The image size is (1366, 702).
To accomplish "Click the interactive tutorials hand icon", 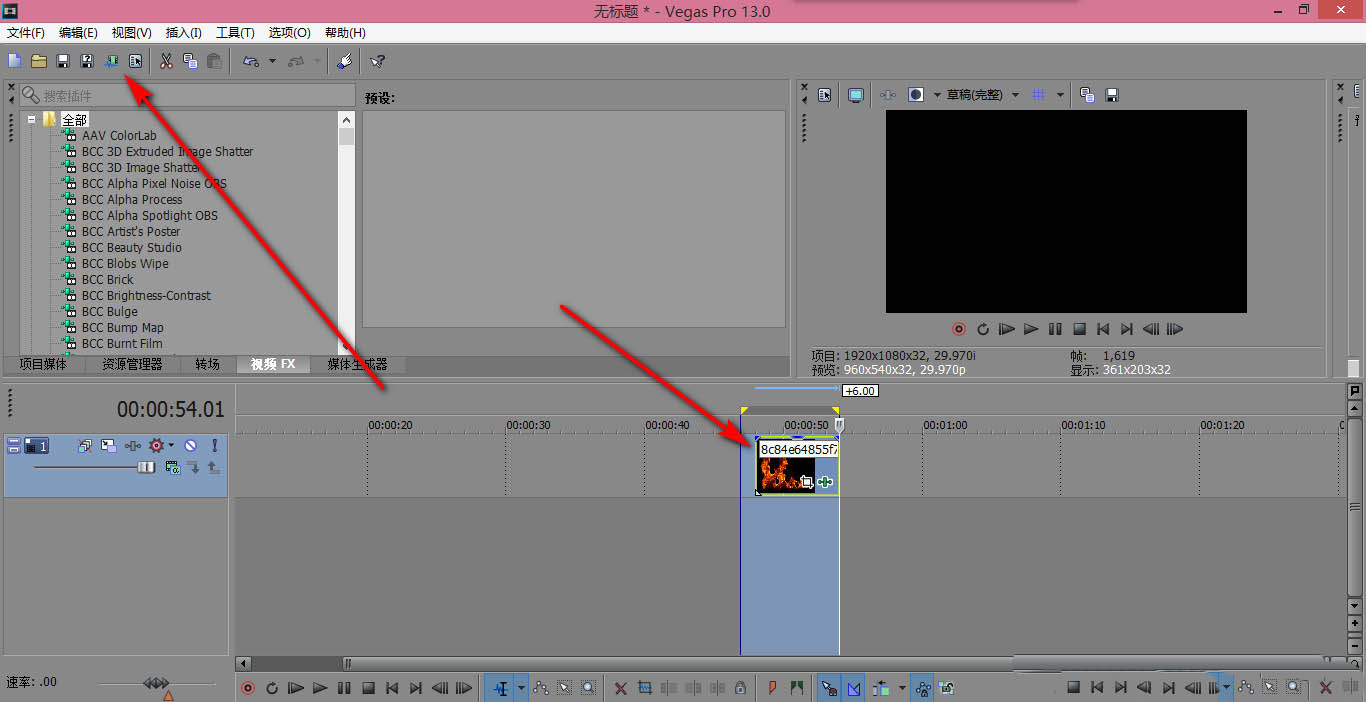I will (x=345, y=62).
